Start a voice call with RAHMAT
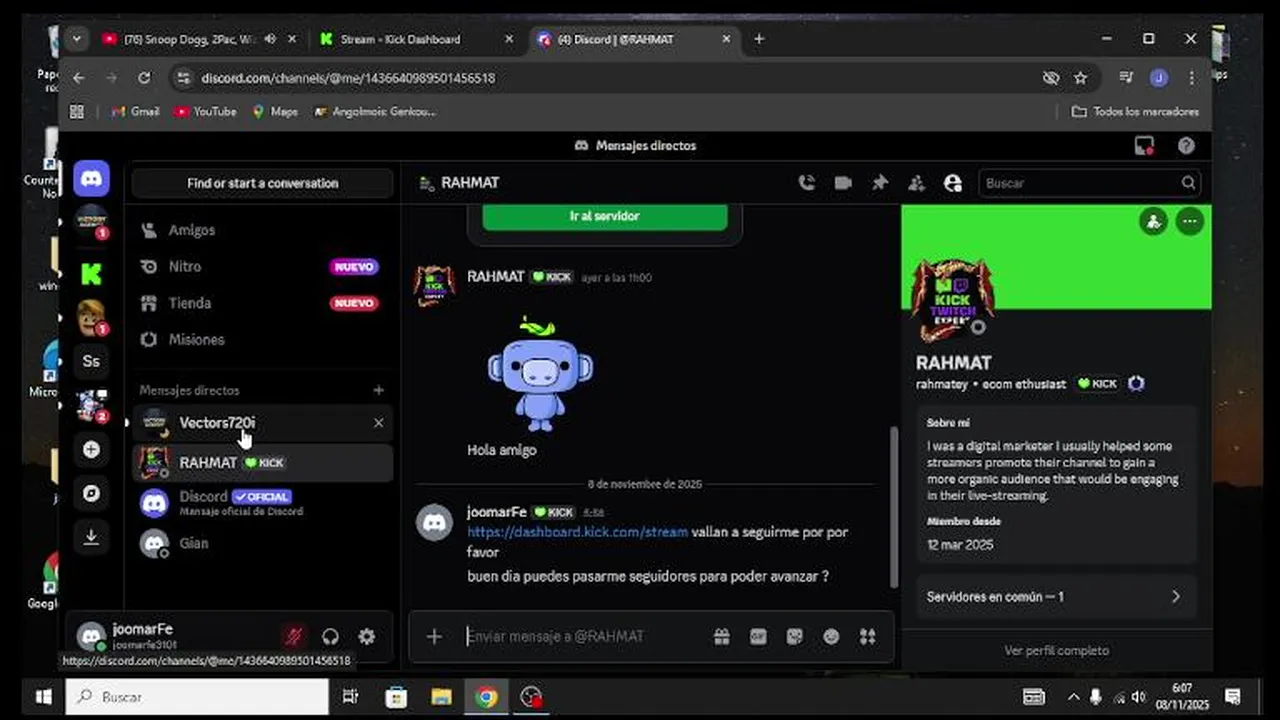This screenshot has width=1280, height=720. click(x=806, y=183)
